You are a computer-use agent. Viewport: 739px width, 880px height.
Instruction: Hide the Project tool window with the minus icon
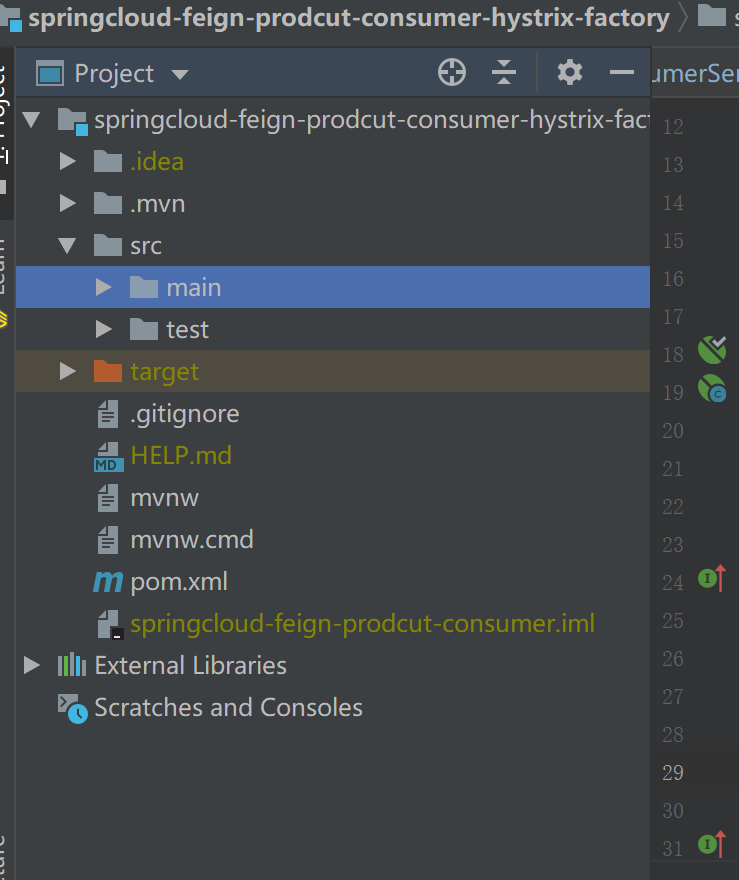622,72
